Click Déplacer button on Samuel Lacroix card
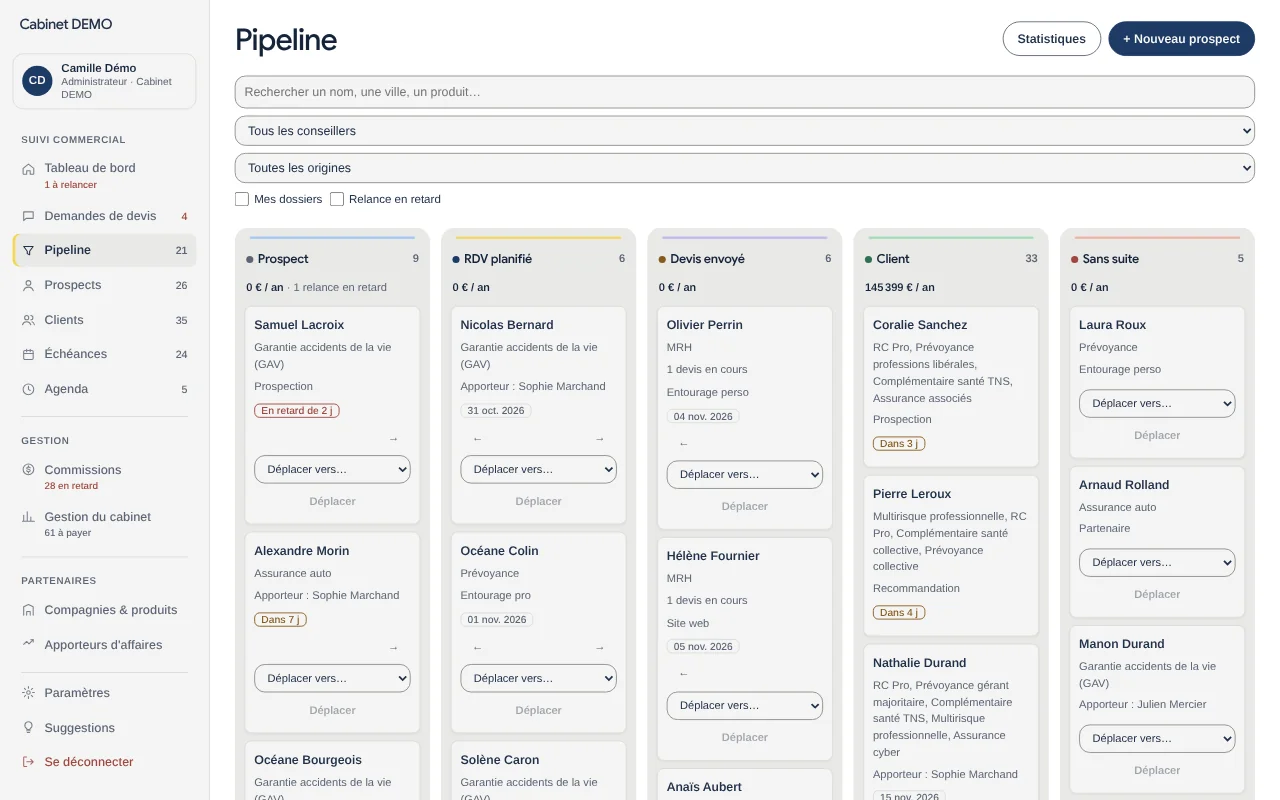 click(x=332, y=501)
